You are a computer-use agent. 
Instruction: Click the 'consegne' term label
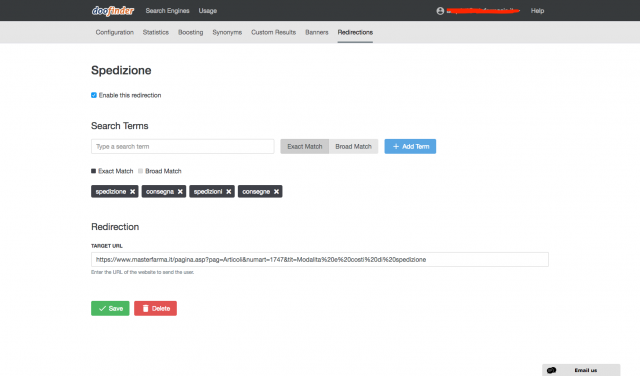tap(256, 191)
